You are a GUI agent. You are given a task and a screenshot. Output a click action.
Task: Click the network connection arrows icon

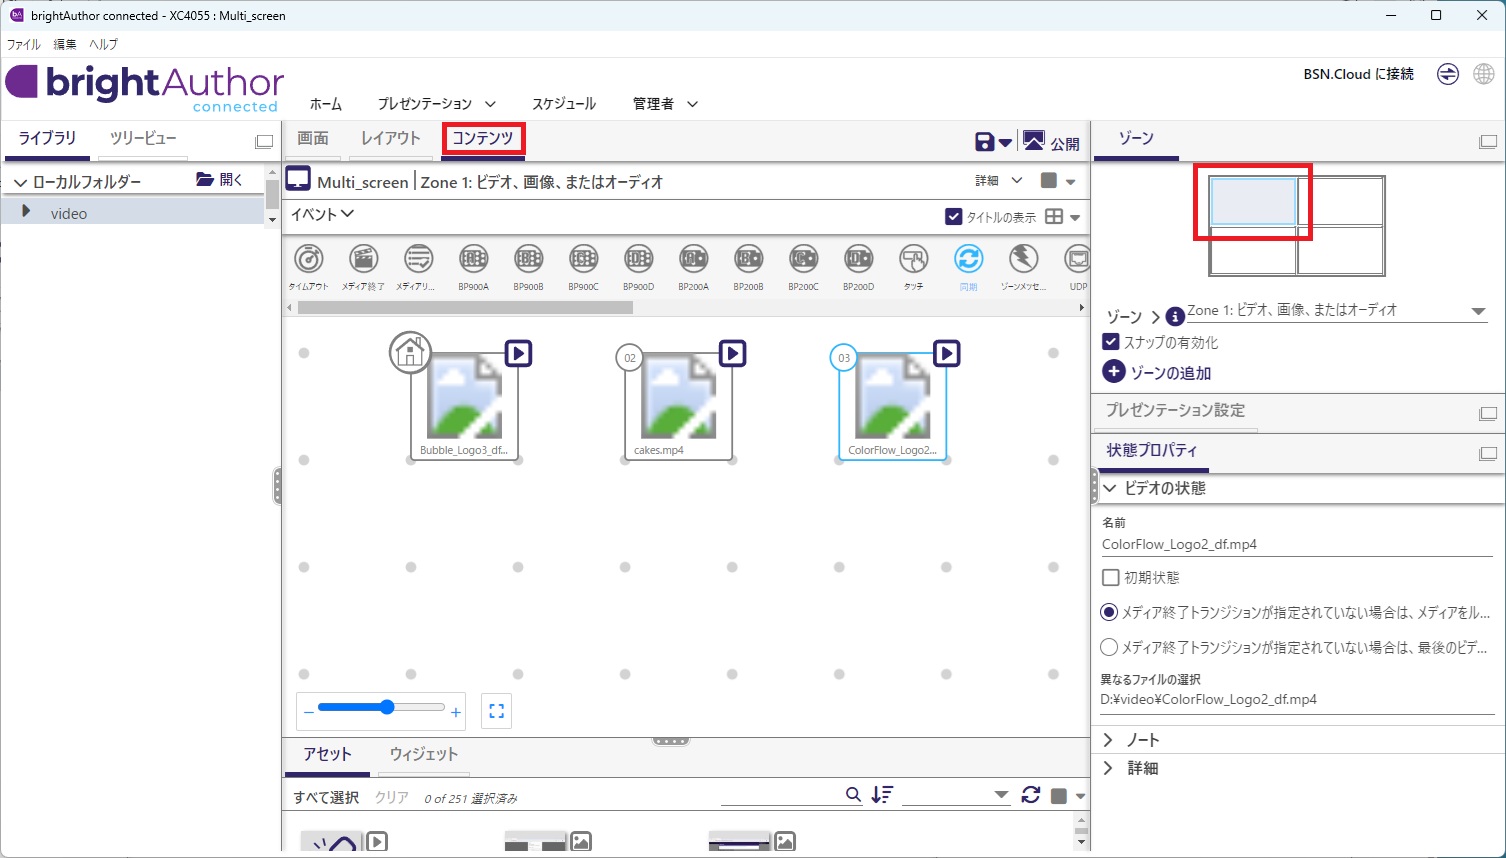coord(1448,74)
